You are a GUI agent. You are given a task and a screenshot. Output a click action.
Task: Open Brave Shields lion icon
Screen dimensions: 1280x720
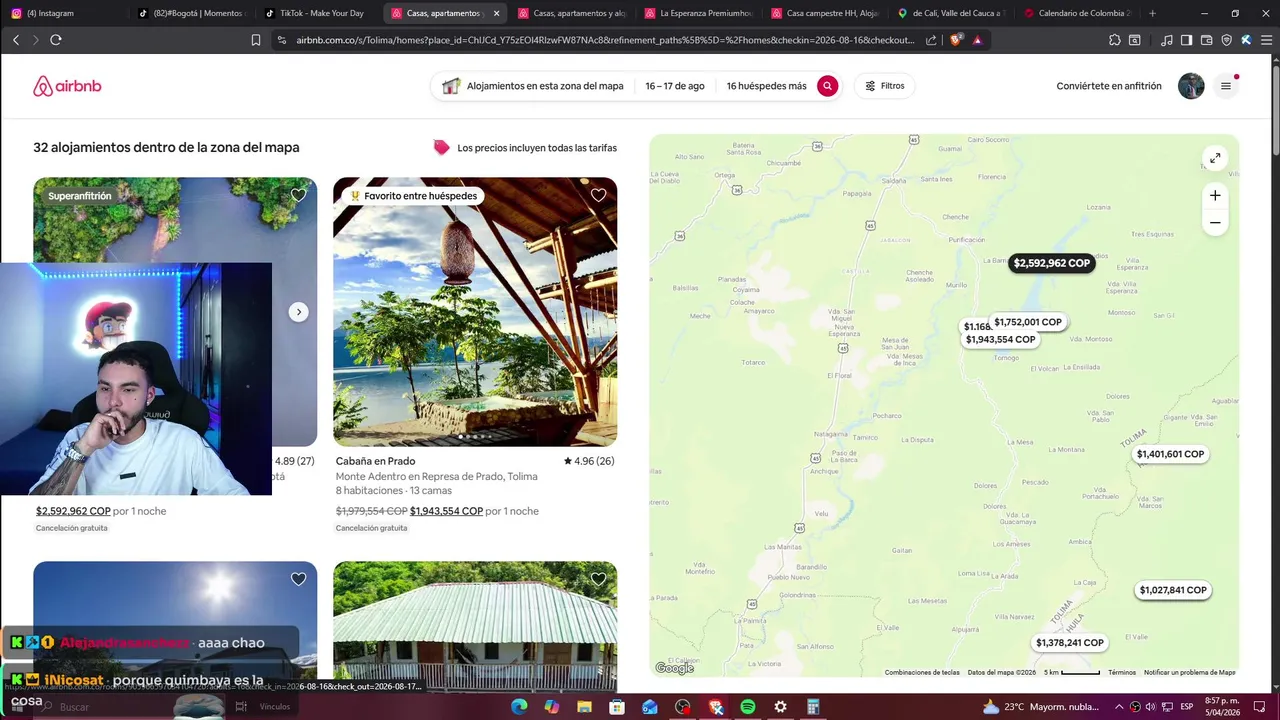(x=957, y=40)
